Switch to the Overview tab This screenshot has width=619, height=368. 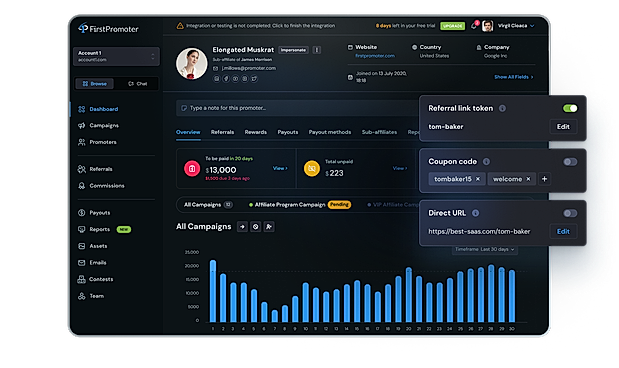188,132
